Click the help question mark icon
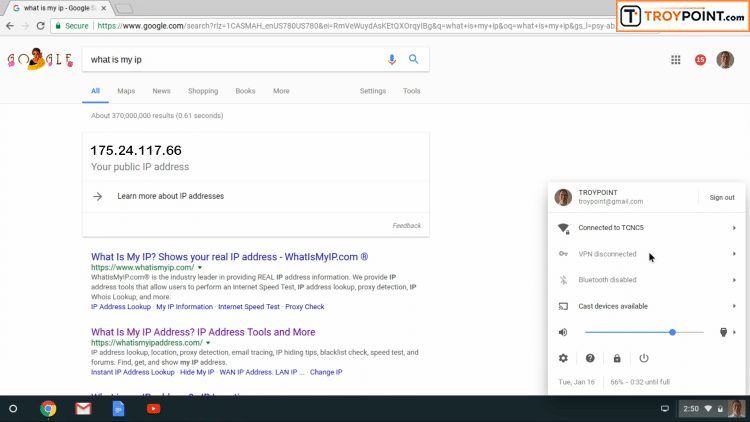Viewport: 750px width, 422px height. 590,358
